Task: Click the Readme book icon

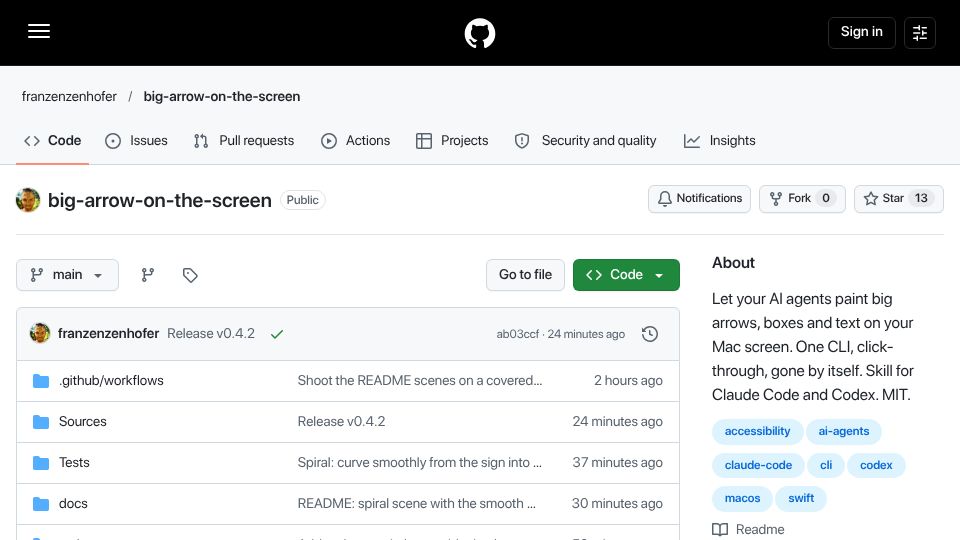Action: pos(720,530)
